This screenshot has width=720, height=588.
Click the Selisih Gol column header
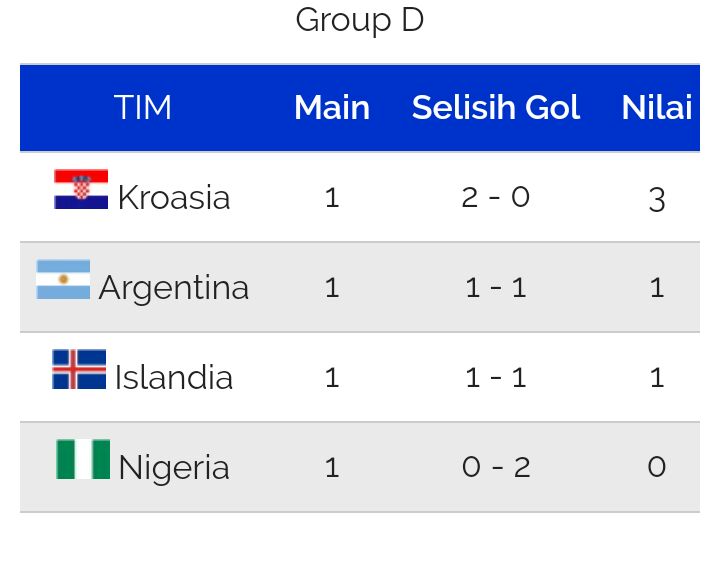pos(496,107)
